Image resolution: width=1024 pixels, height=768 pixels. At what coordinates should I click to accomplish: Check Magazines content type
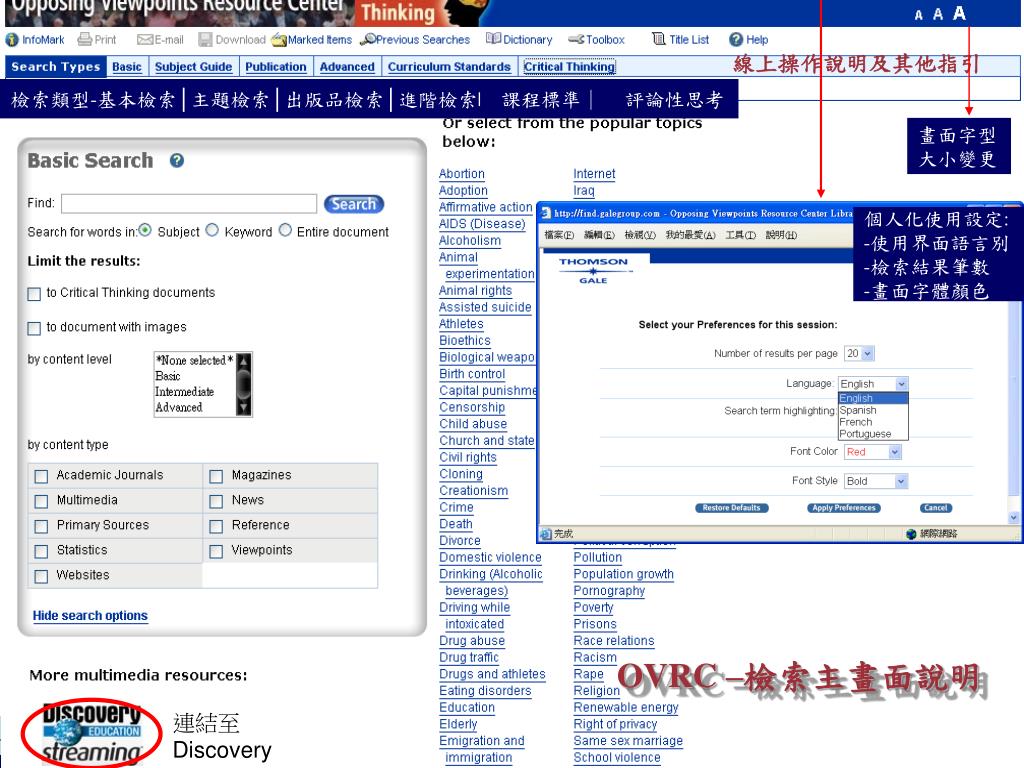click(x=216, y=476)
